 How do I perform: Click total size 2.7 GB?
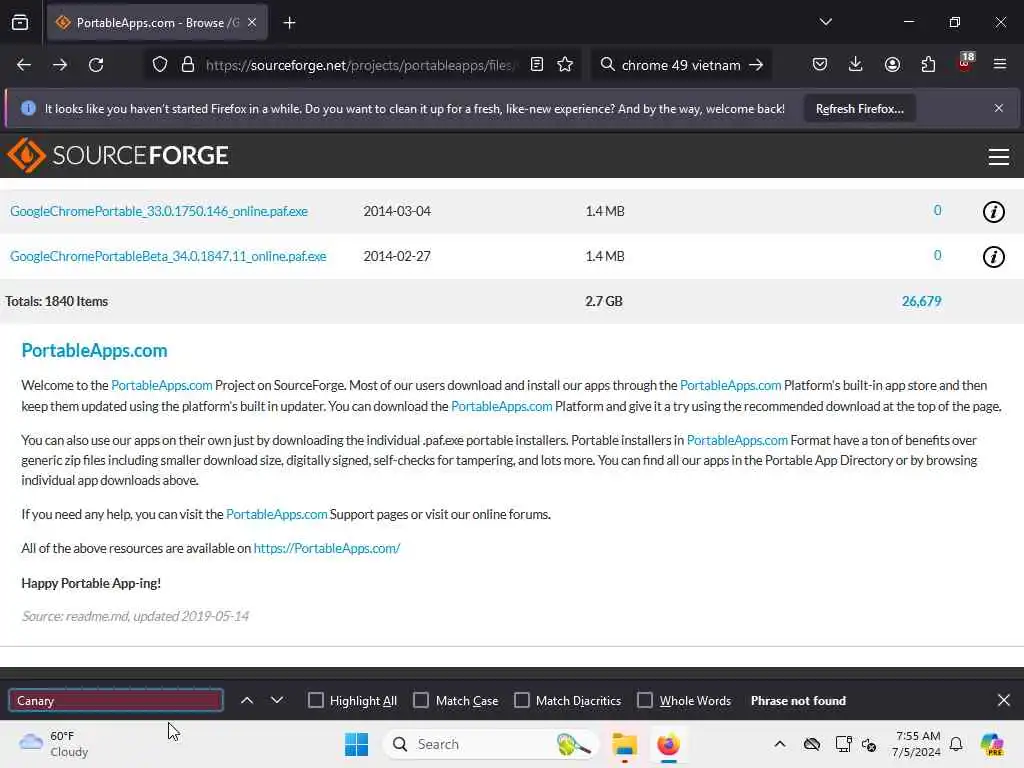(604, 301)
